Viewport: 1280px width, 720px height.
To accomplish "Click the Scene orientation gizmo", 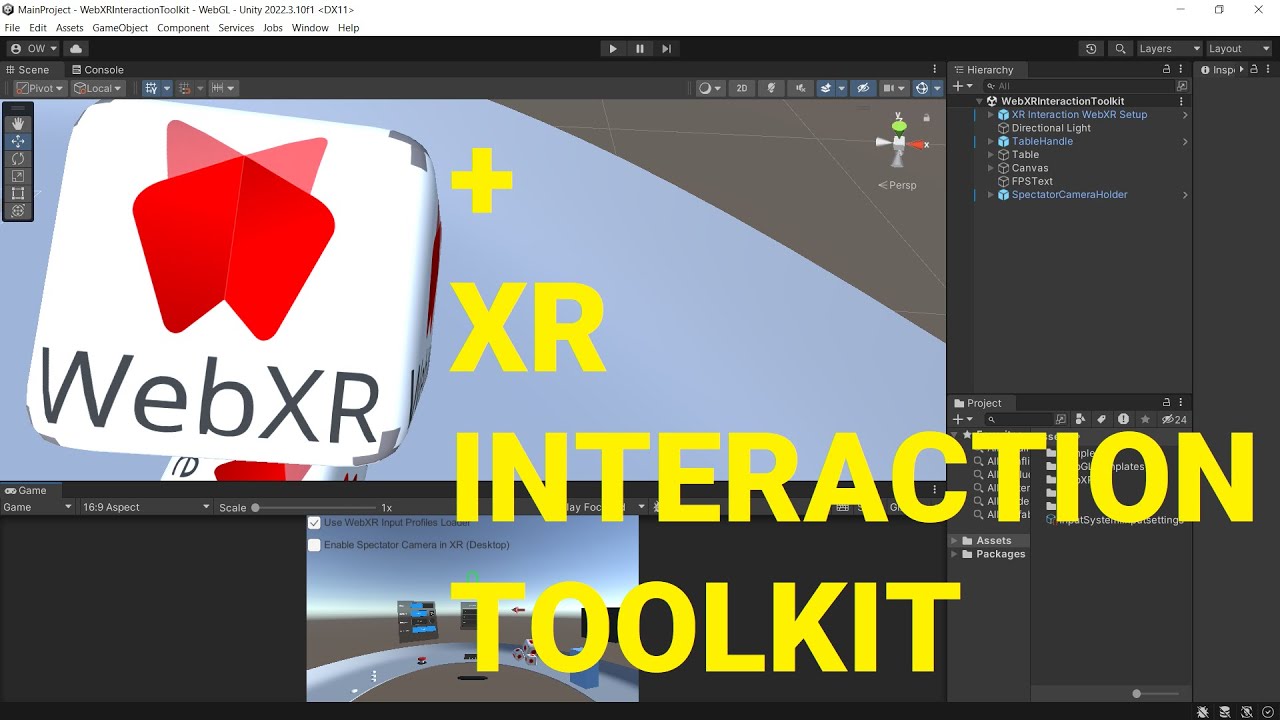I will (899, 143).
